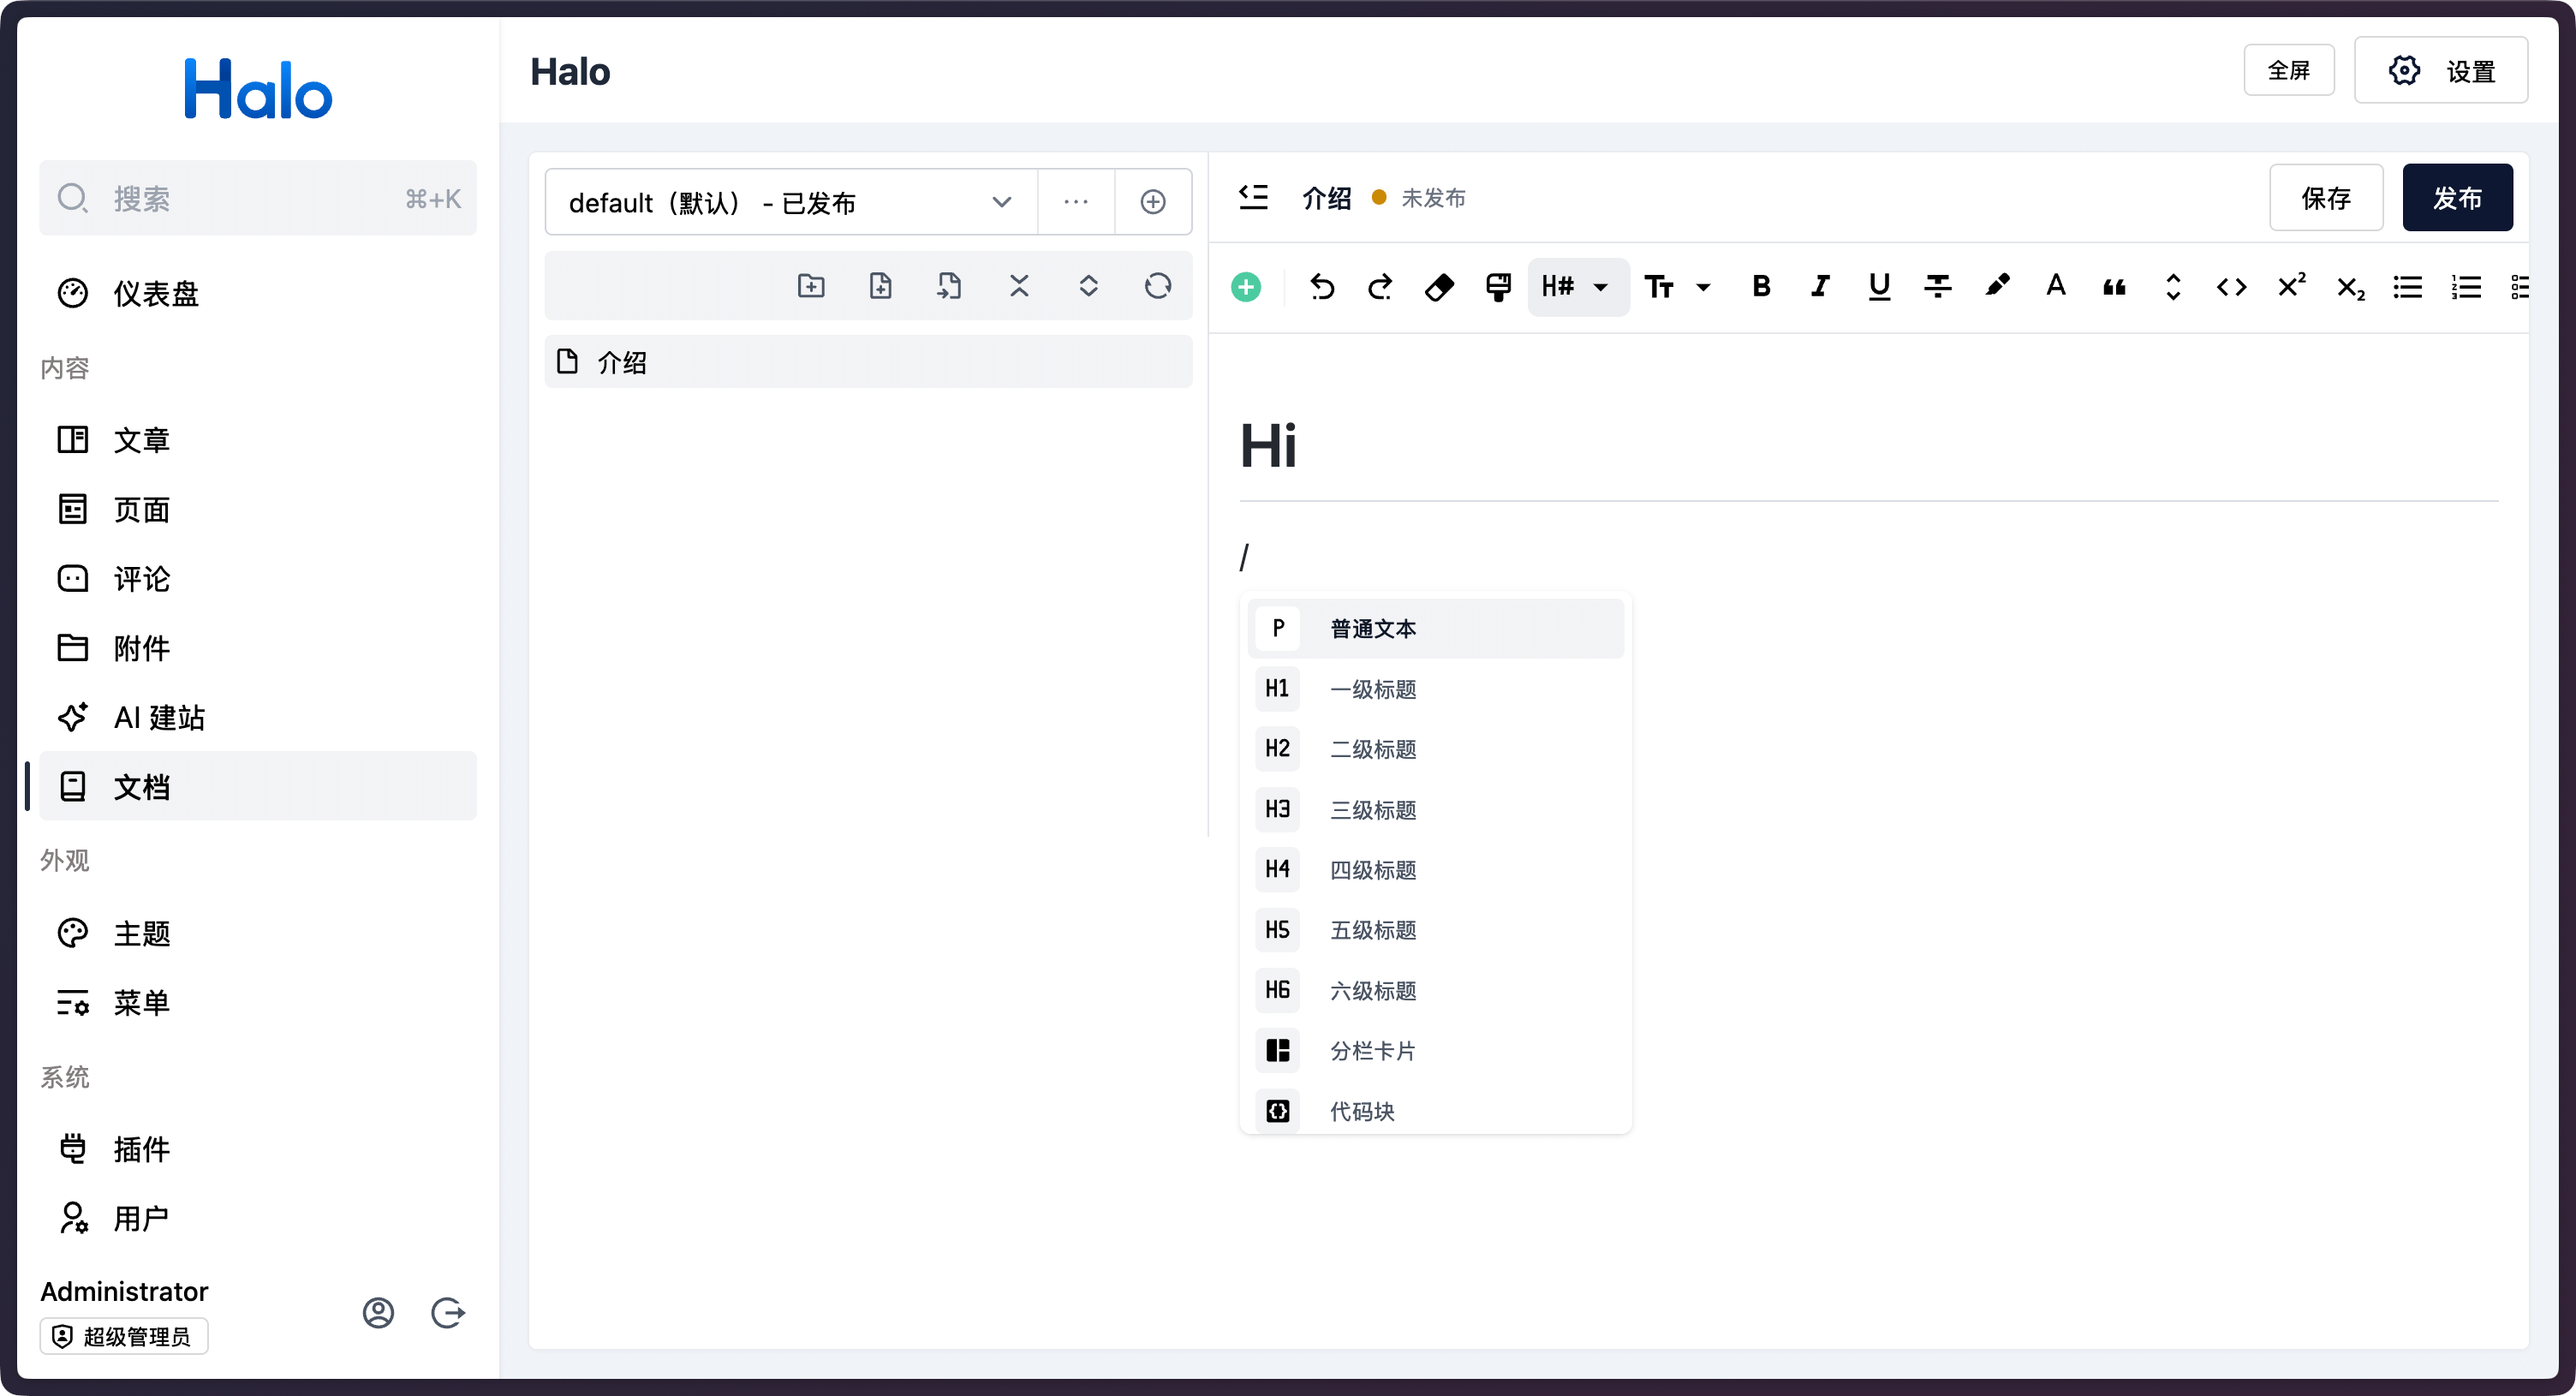The image size is (2576, 1396).
Task: Click the 发布 publish button
Action: pos(2456,198)
